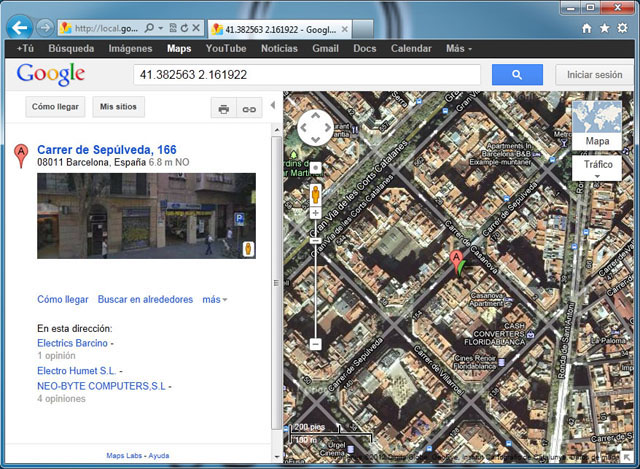
Task: Open the address bar autocomplete dropdown arrow
Action: 160,28
